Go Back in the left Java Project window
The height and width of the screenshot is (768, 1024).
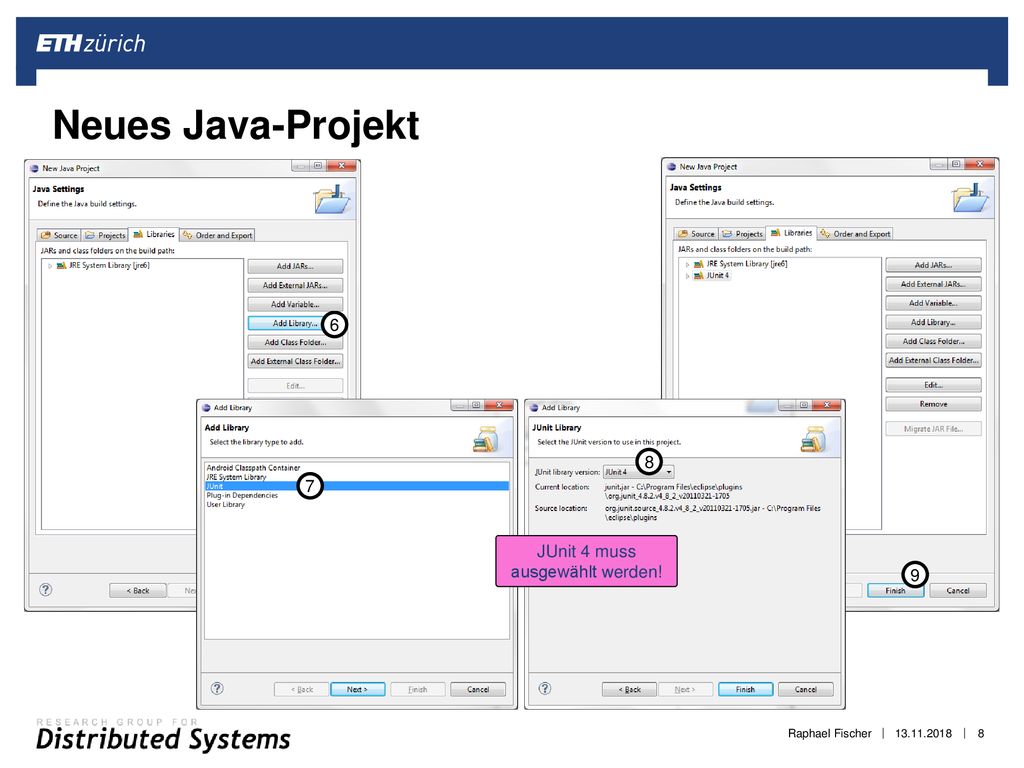tap(138, 590)
